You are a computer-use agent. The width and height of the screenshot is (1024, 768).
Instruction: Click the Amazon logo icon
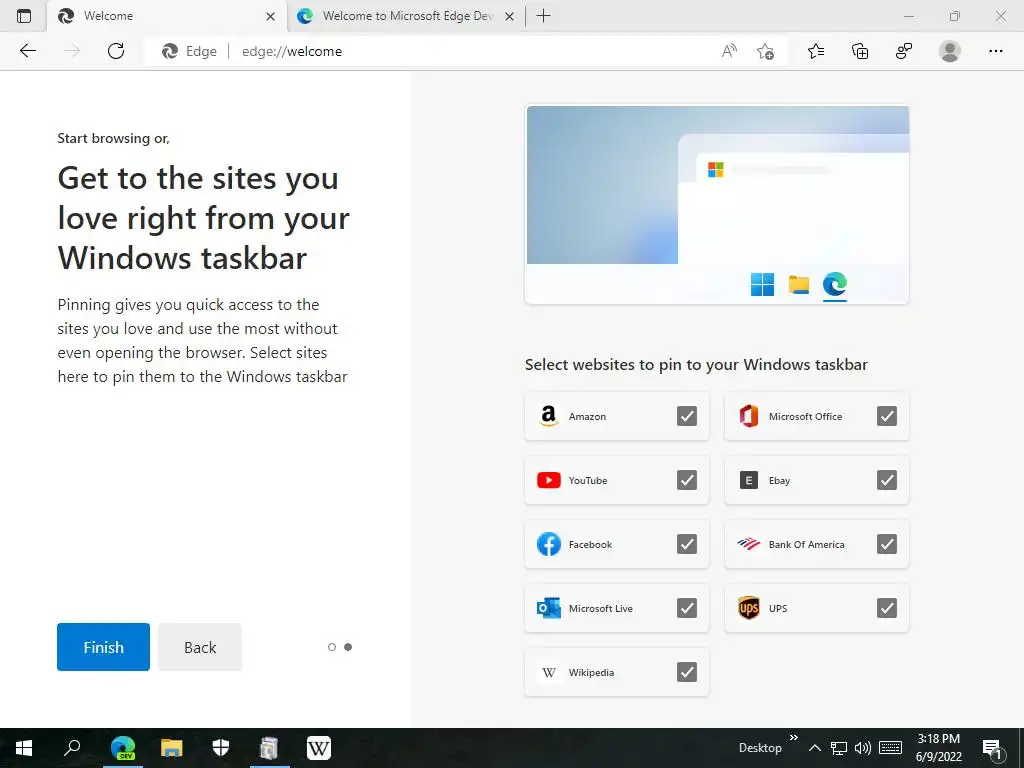(549, 416)
